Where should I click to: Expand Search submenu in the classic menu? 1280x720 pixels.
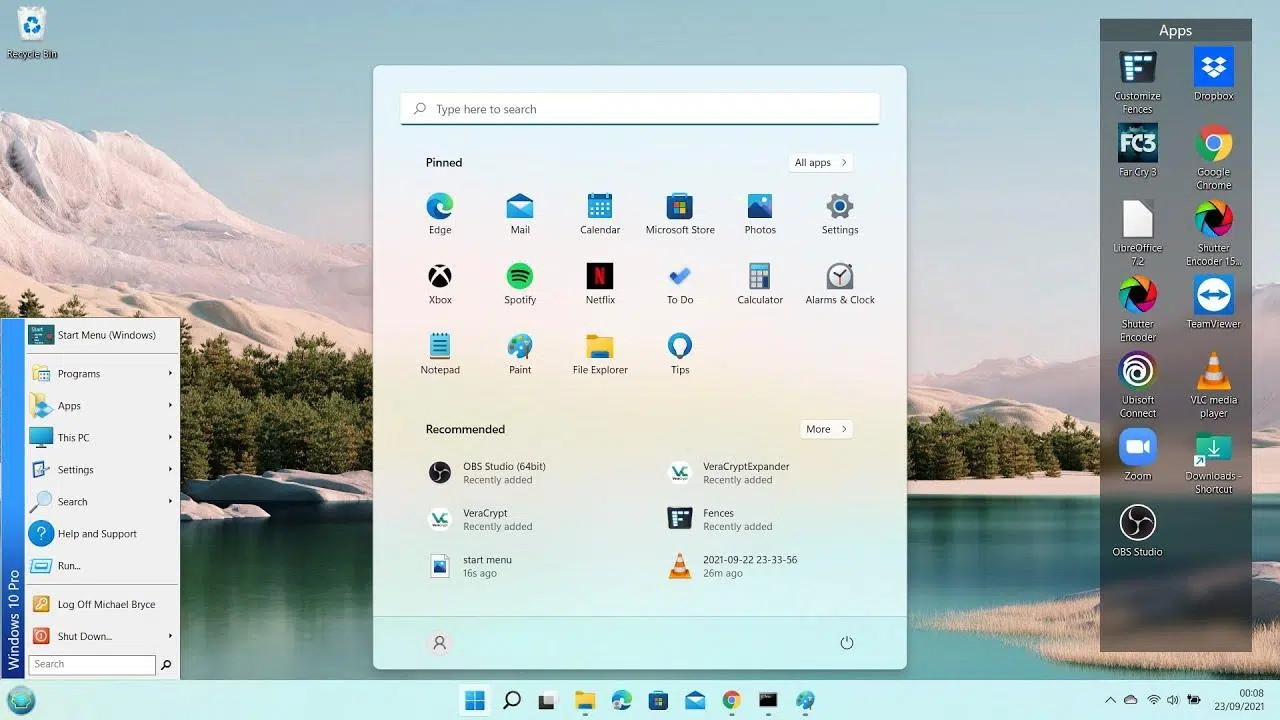102,502
